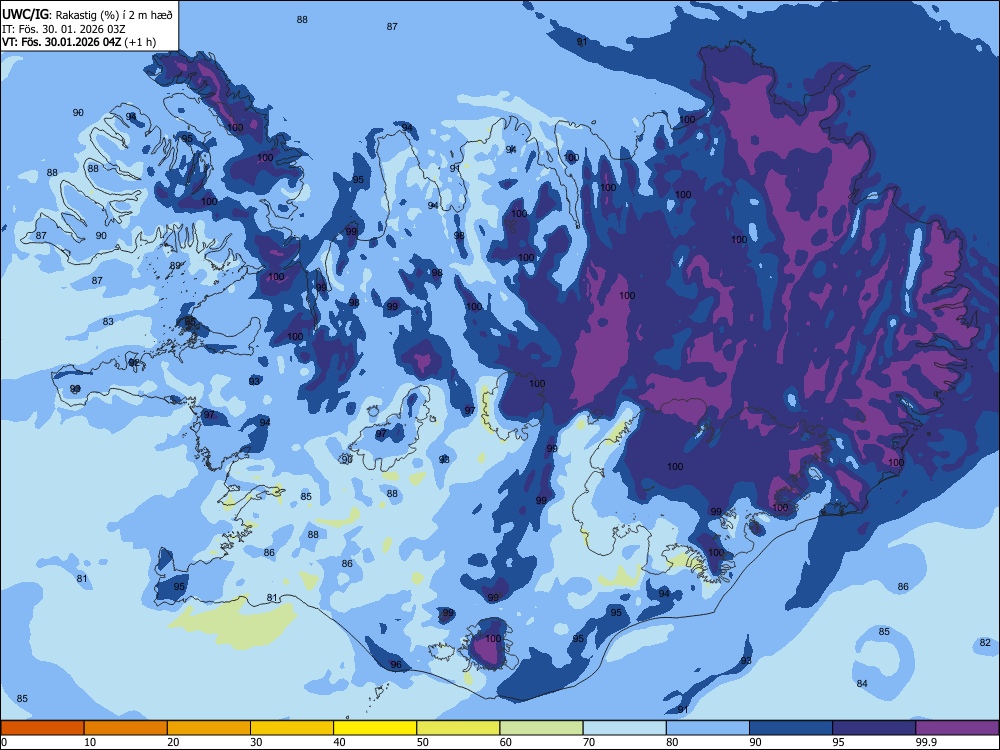Screen dimensions: 1000x750
Task: Click the purple above-99.9 legend swatch
Action: 957,728
